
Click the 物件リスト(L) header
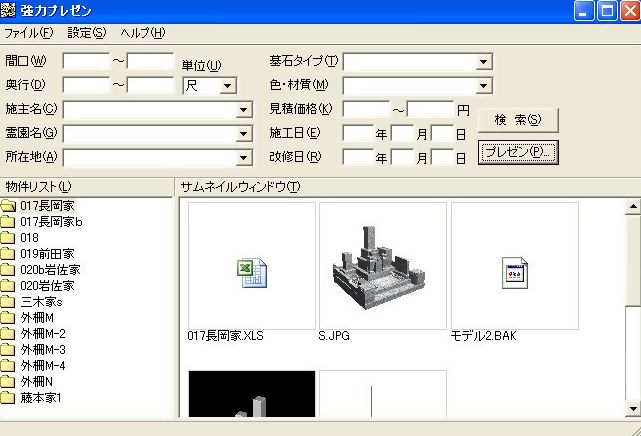pos(38,187)
